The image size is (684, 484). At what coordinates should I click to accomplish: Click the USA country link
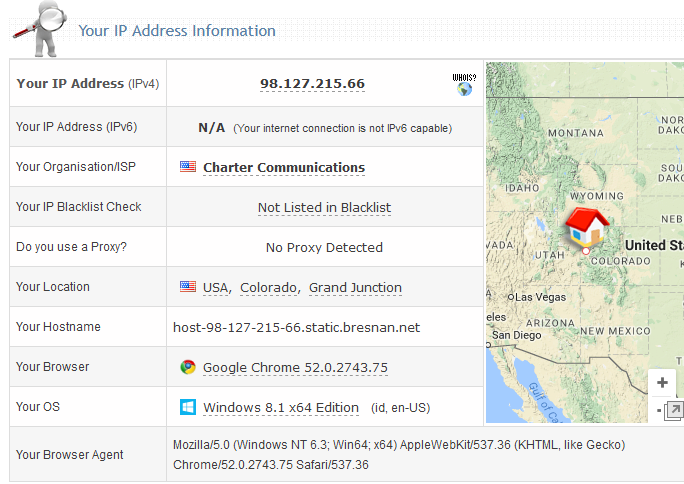click(x=217, y=288)
